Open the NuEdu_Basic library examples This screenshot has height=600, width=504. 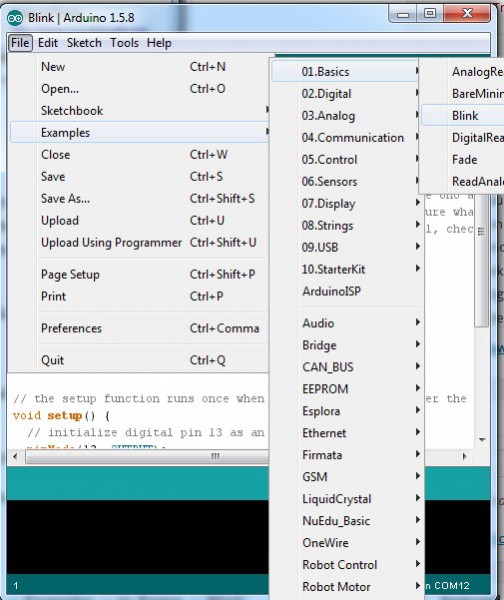(x=346, y=521)
